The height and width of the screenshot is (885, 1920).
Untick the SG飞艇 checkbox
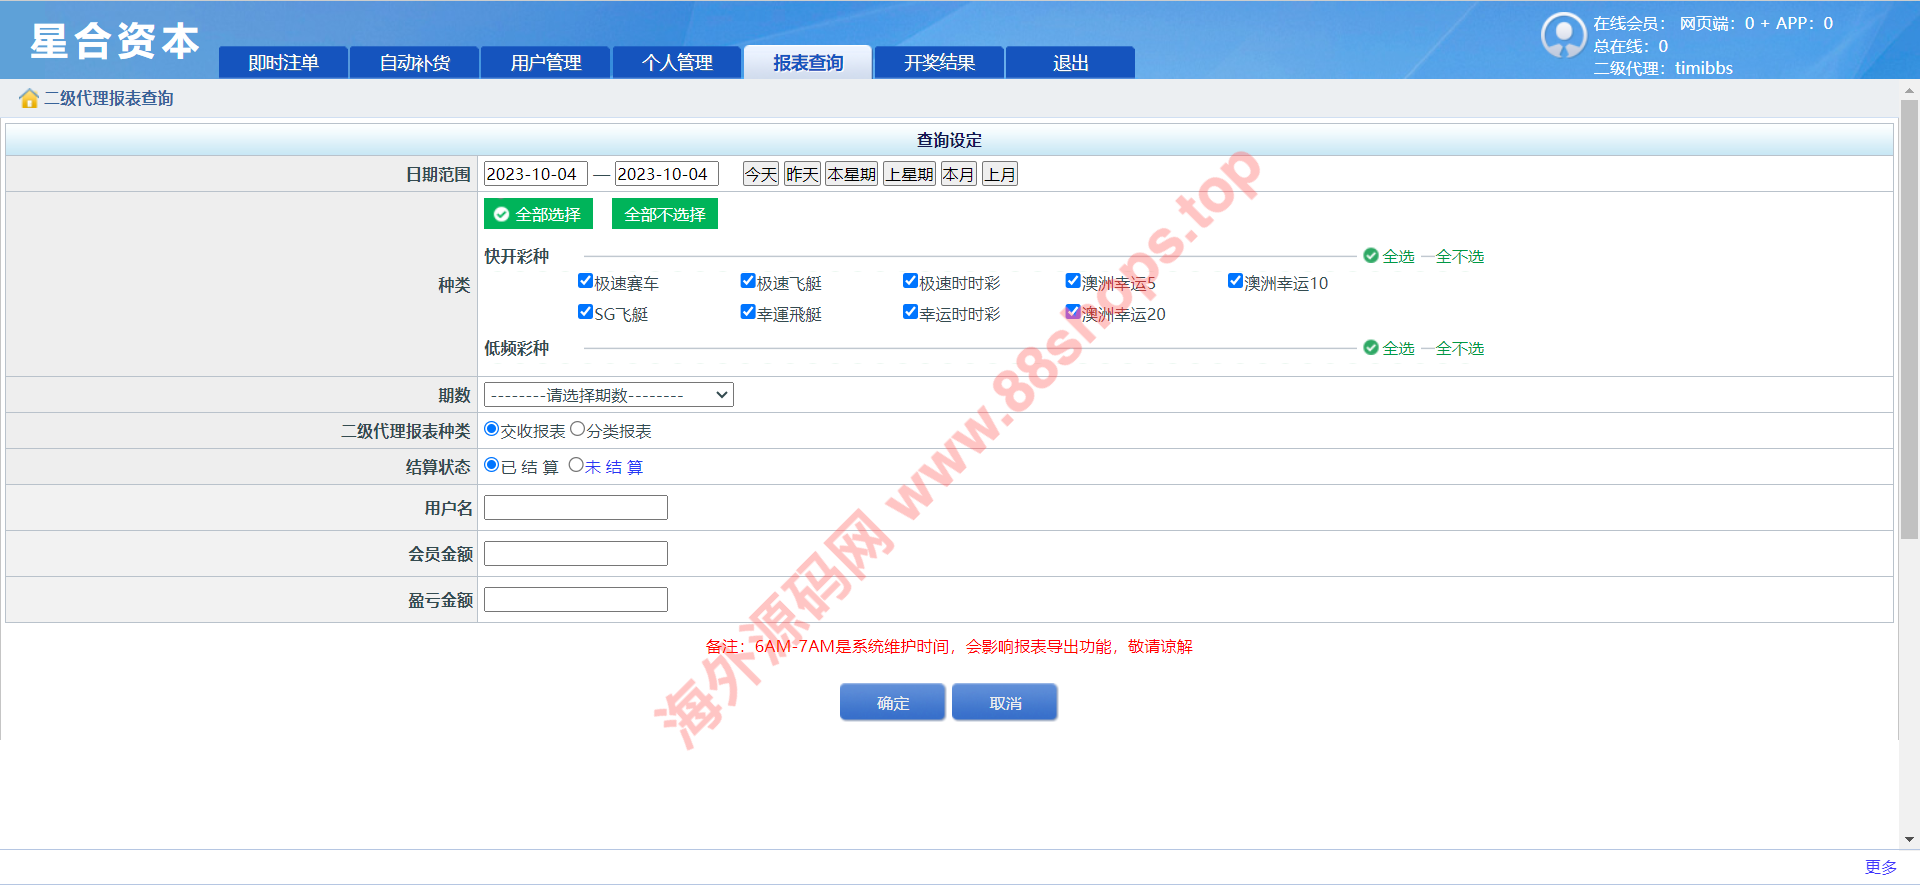point(586,312)
